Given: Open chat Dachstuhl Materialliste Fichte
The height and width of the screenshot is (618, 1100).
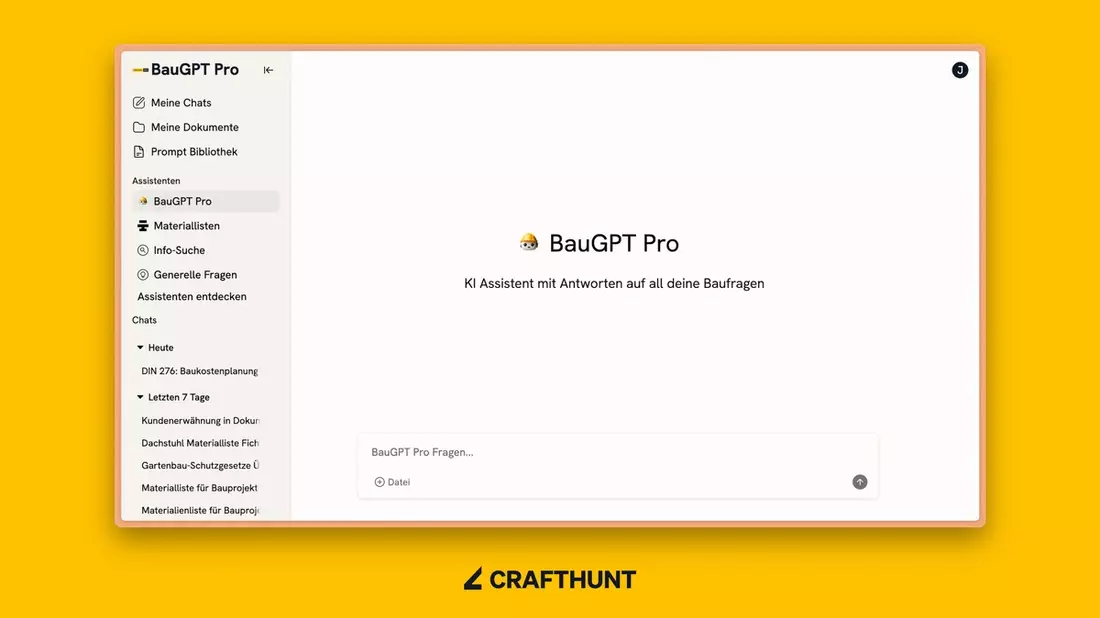Looking at the screenshot, I should [200, 443].
